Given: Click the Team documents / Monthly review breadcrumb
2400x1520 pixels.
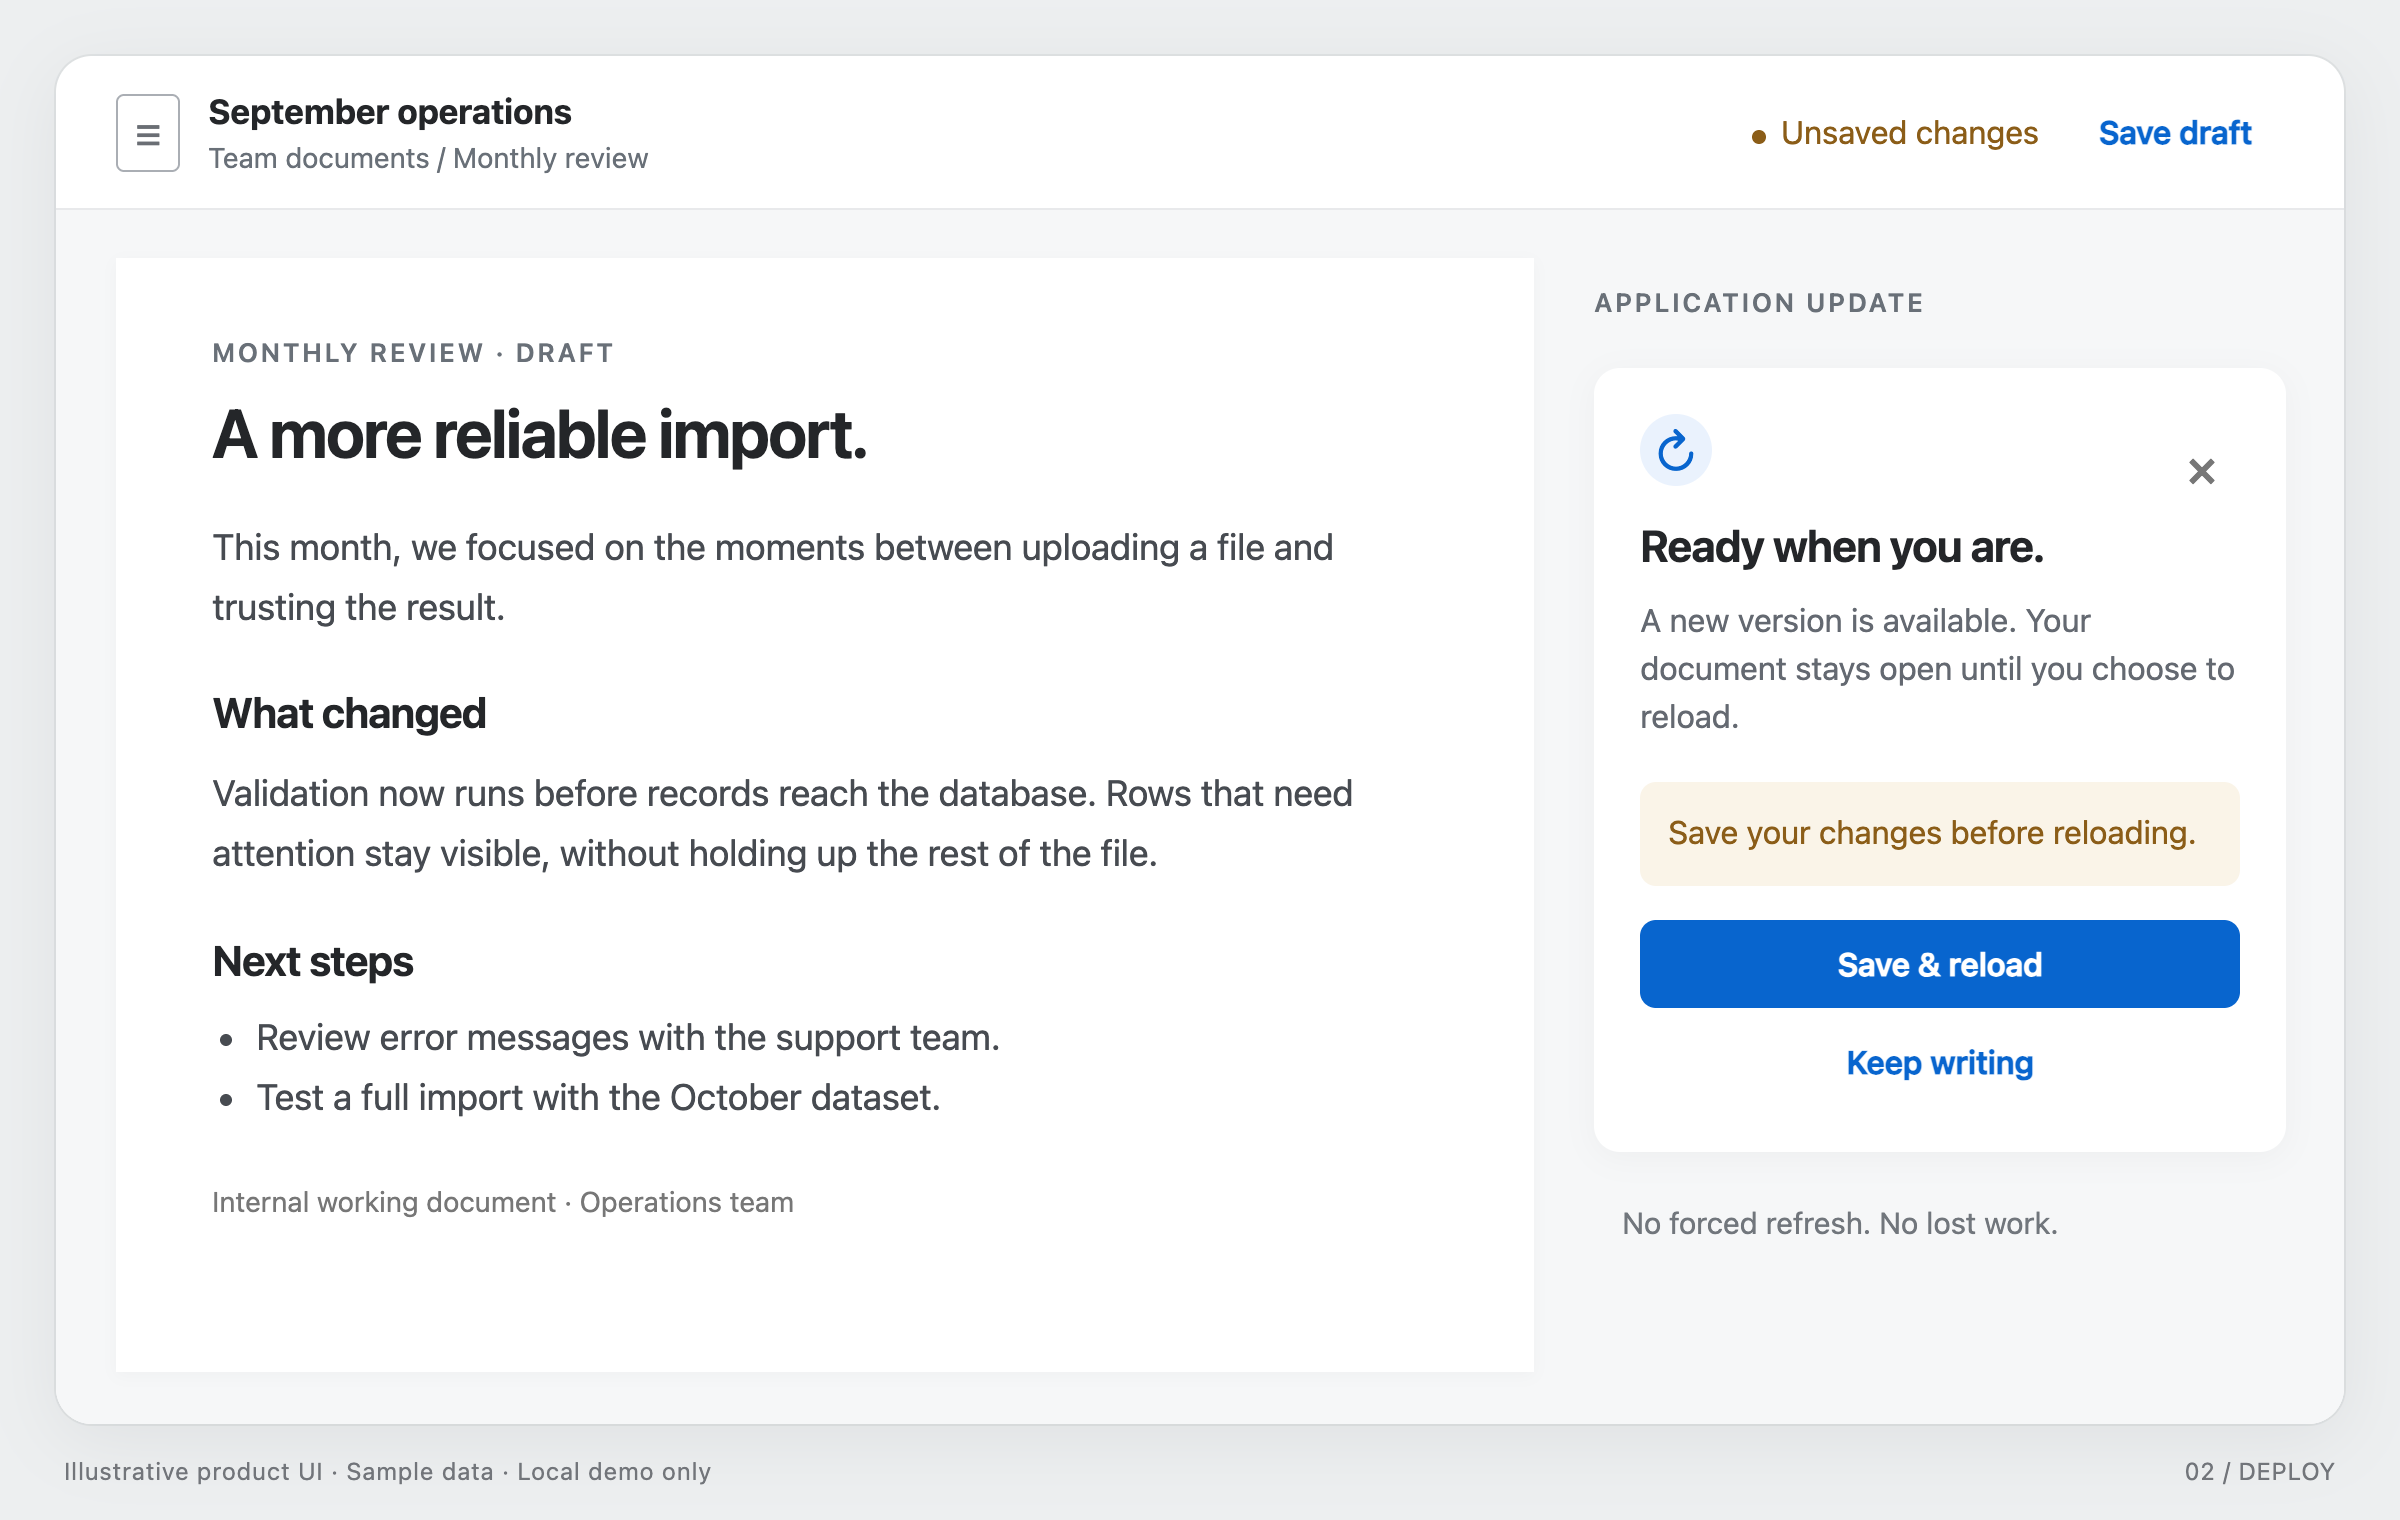Looking at the screenshot, I should 428,159.
